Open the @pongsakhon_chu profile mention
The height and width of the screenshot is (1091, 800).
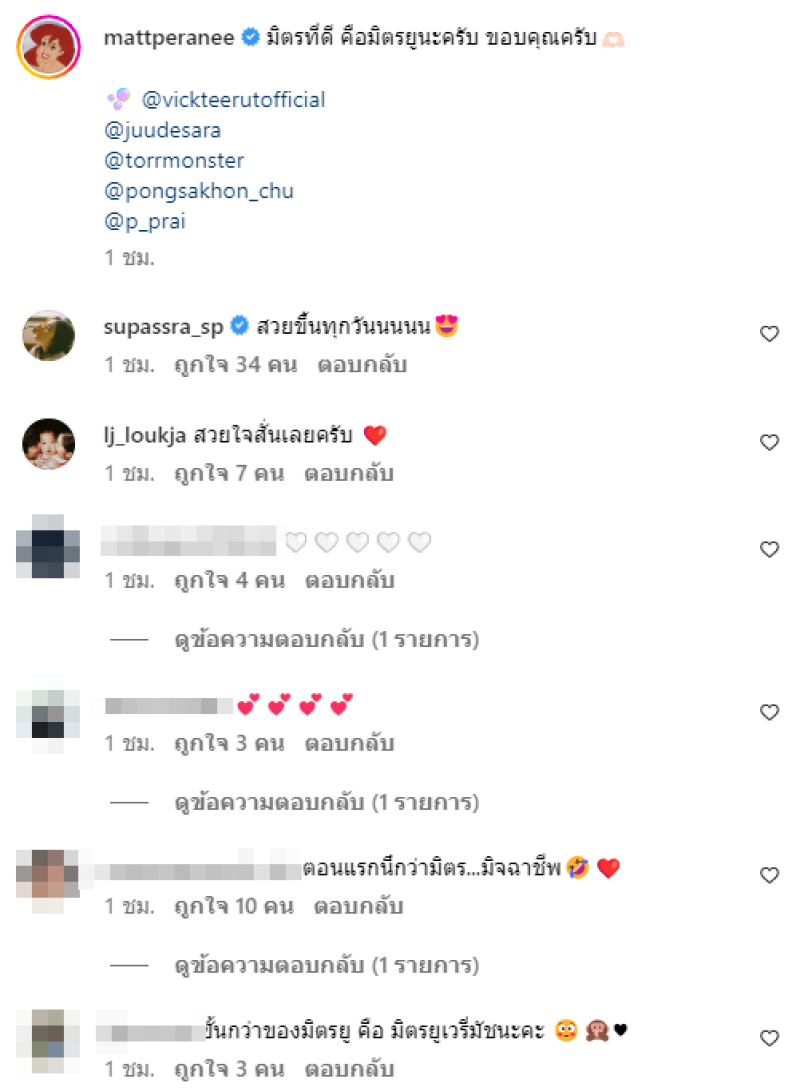(x=198, y=191)
